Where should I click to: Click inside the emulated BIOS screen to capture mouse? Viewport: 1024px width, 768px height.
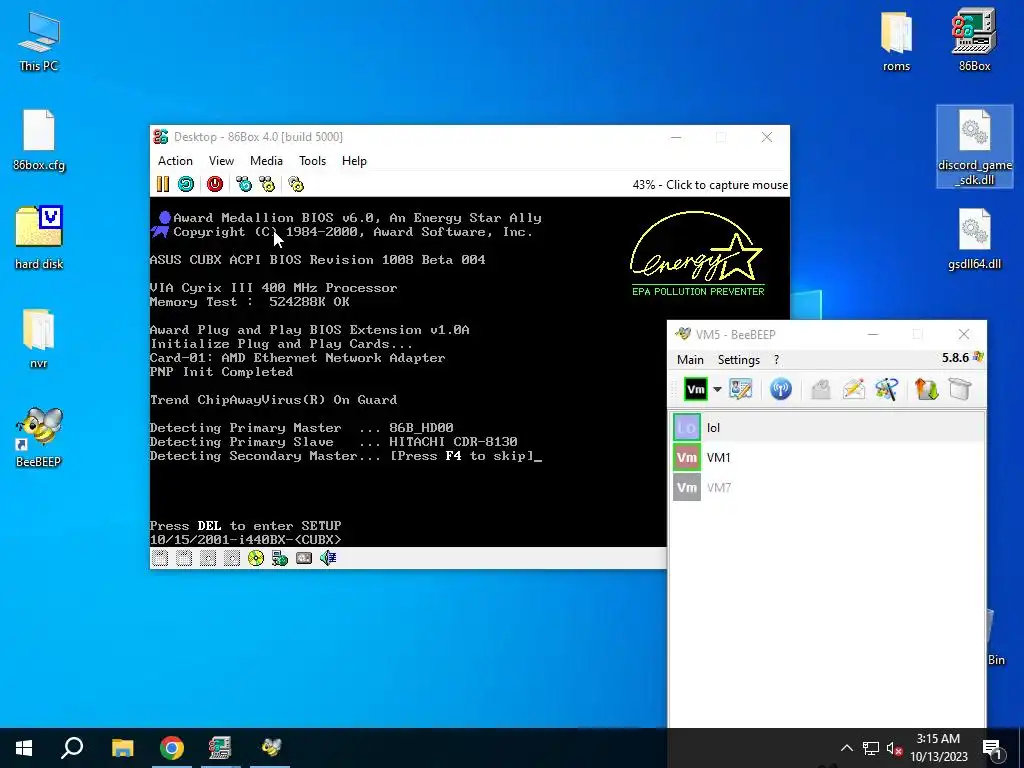408,372
